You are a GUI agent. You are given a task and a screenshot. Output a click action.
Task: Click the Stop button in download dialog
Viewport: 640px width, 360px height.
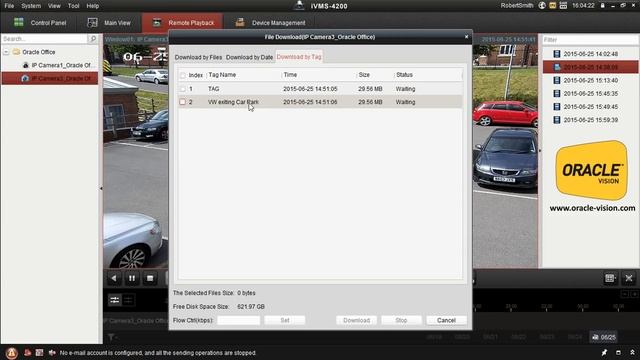tap(401, 320)
